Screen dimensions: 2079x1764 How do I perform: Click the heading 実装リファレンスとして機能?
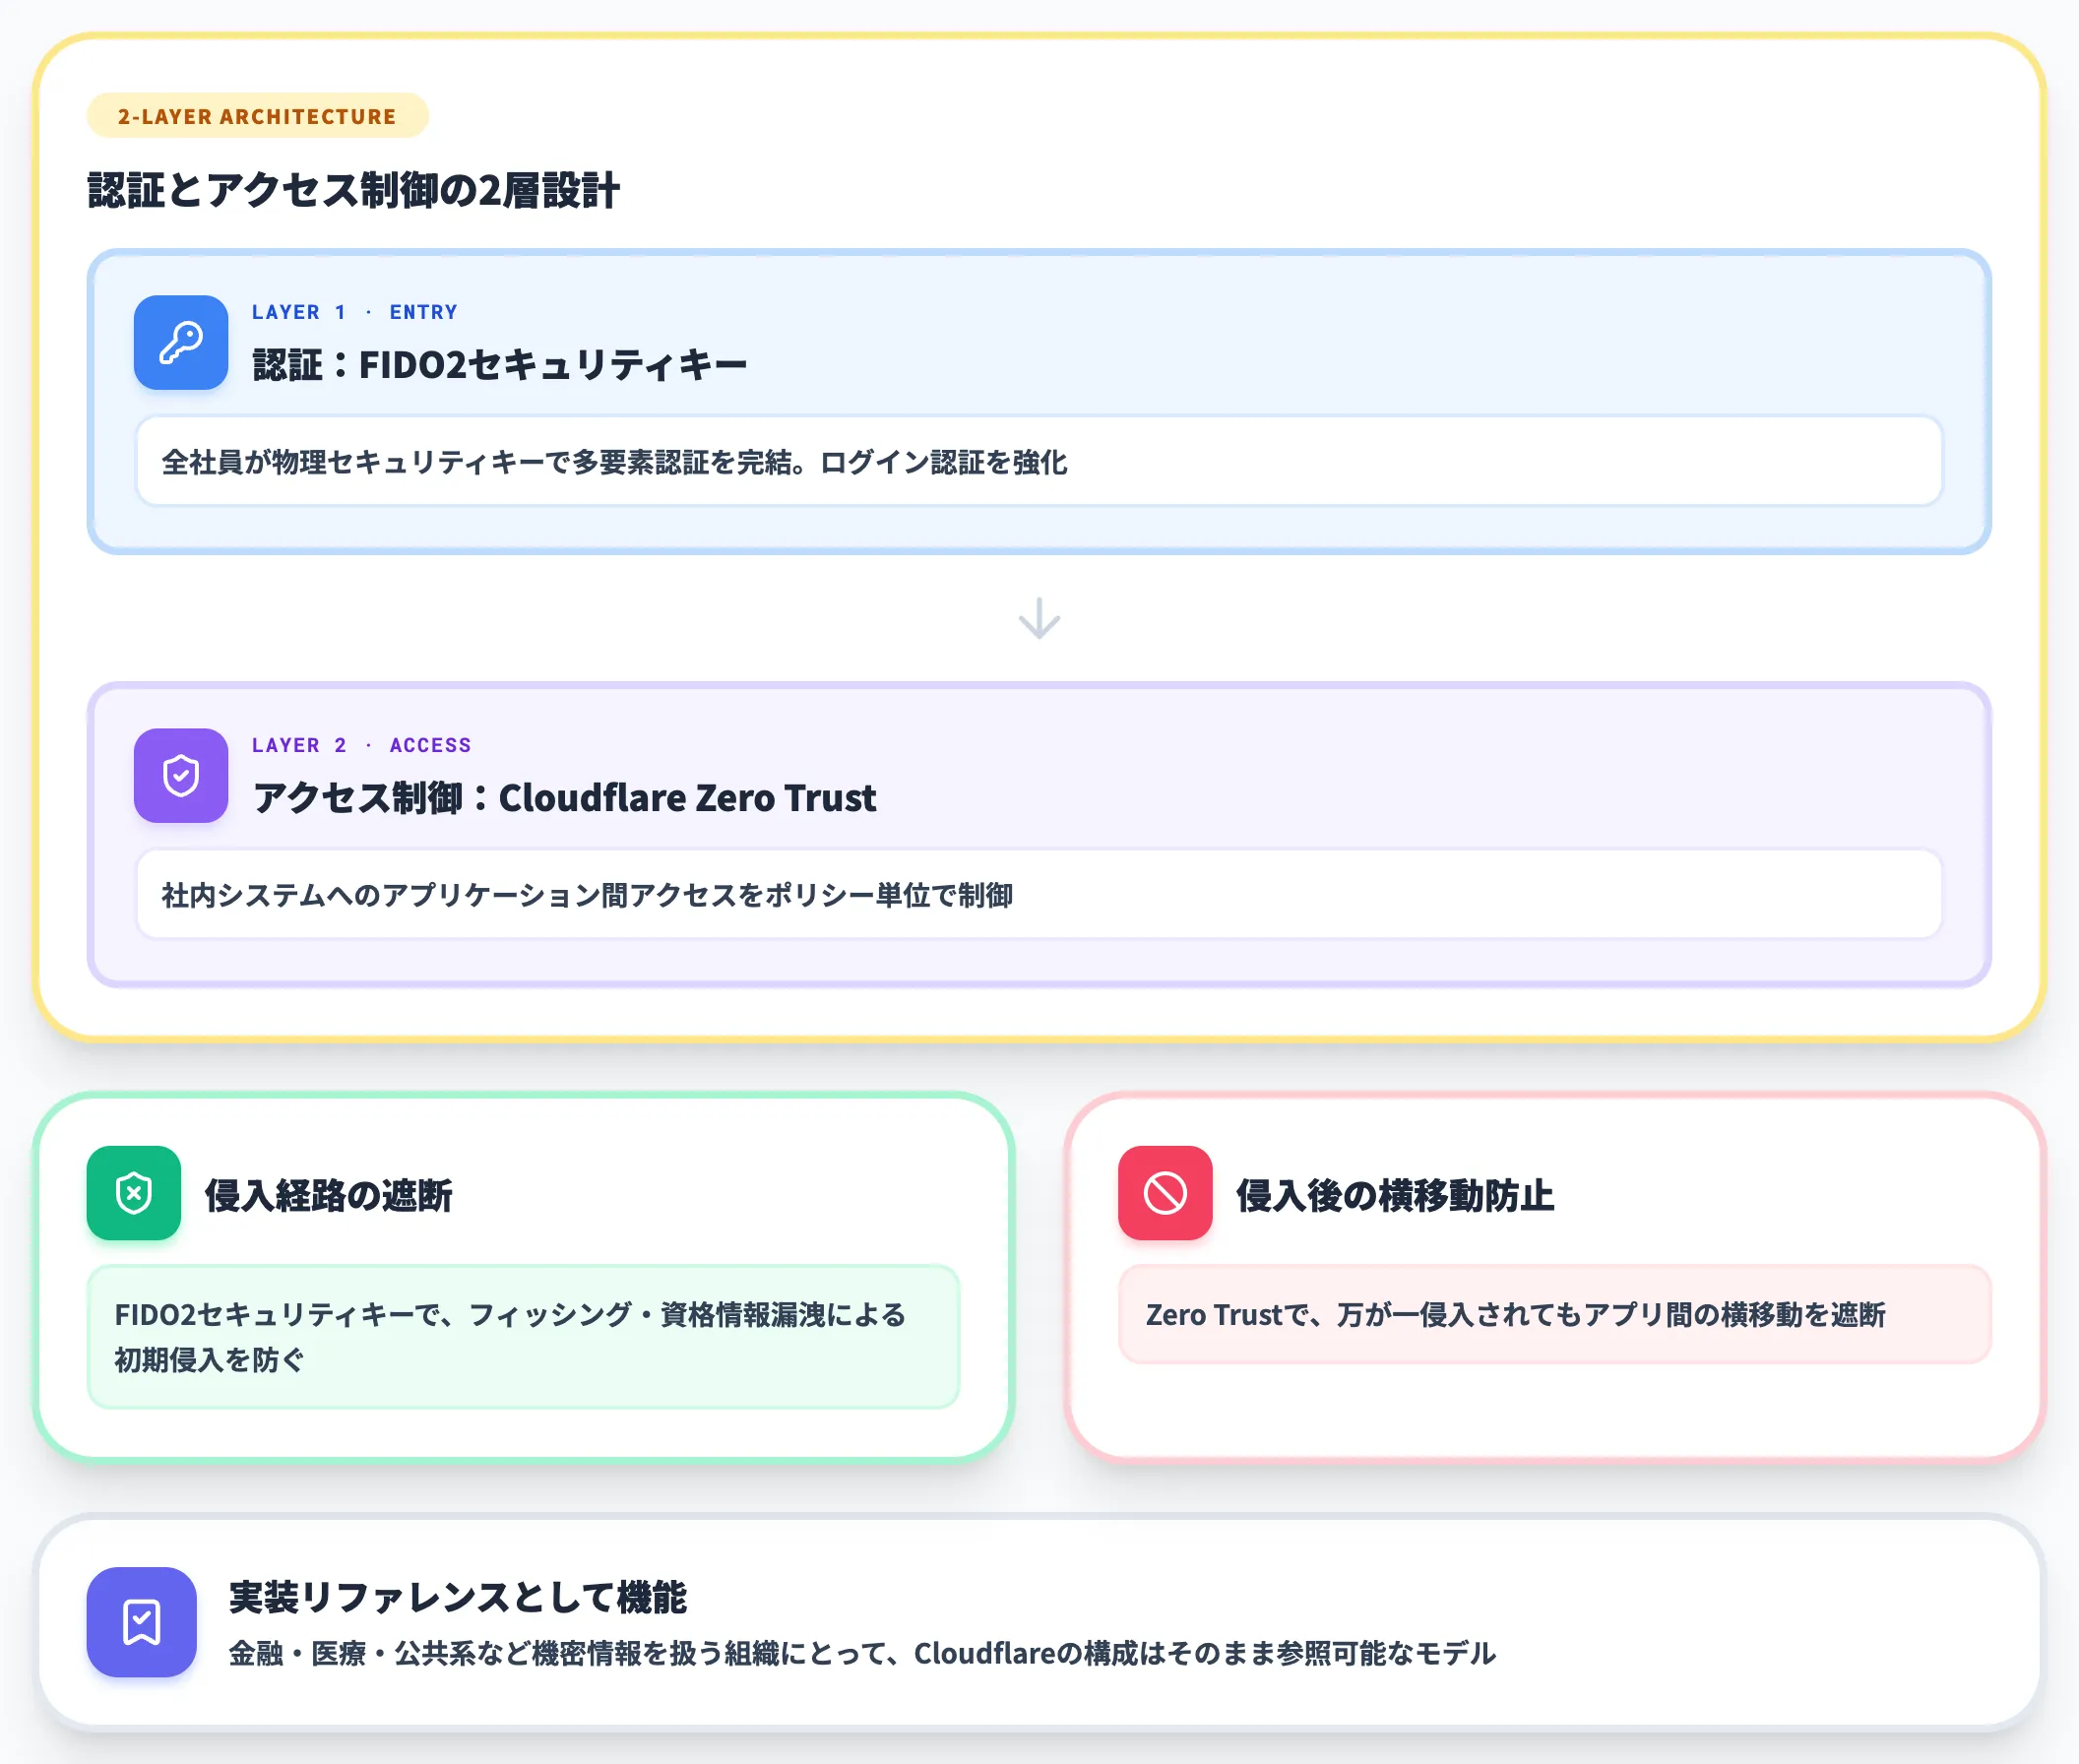coord(458,1597)
